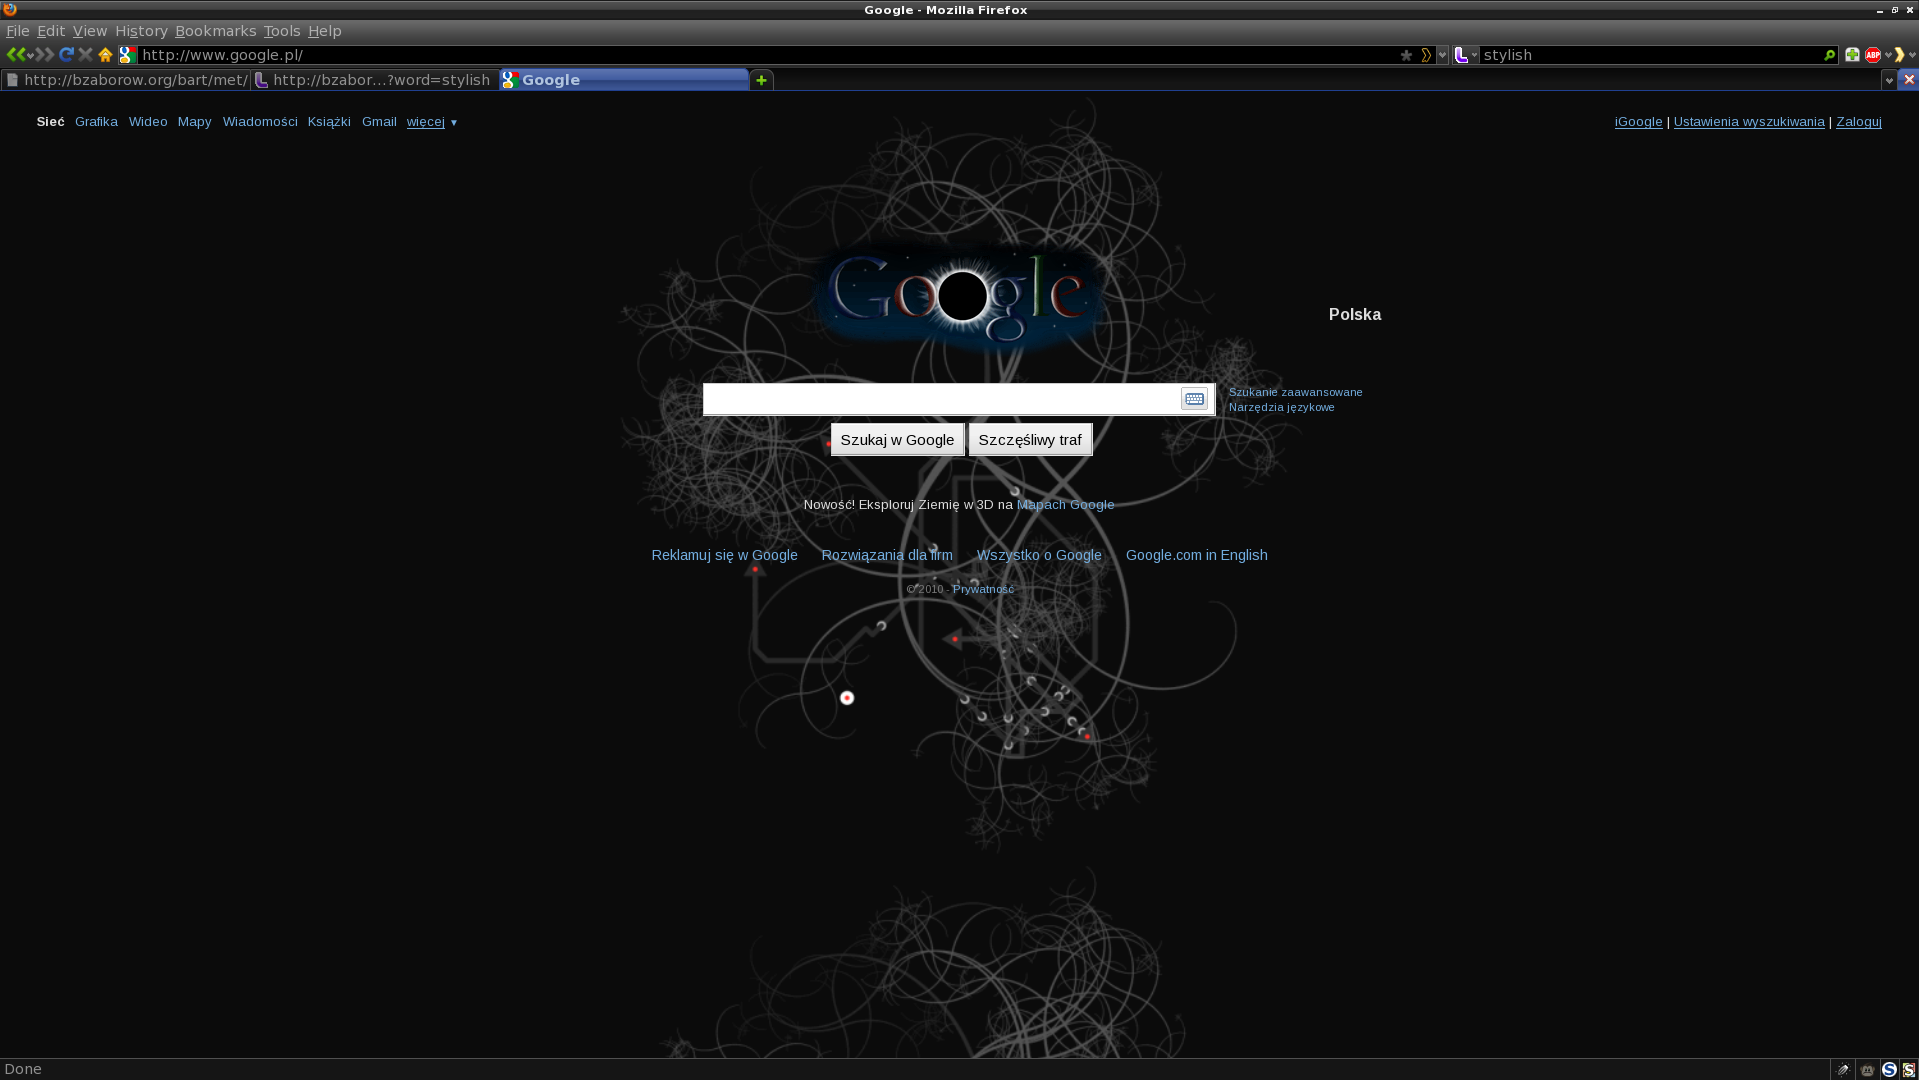
Task: Open the on-screen keyboard icon in search box
Action: (1194, 399)
